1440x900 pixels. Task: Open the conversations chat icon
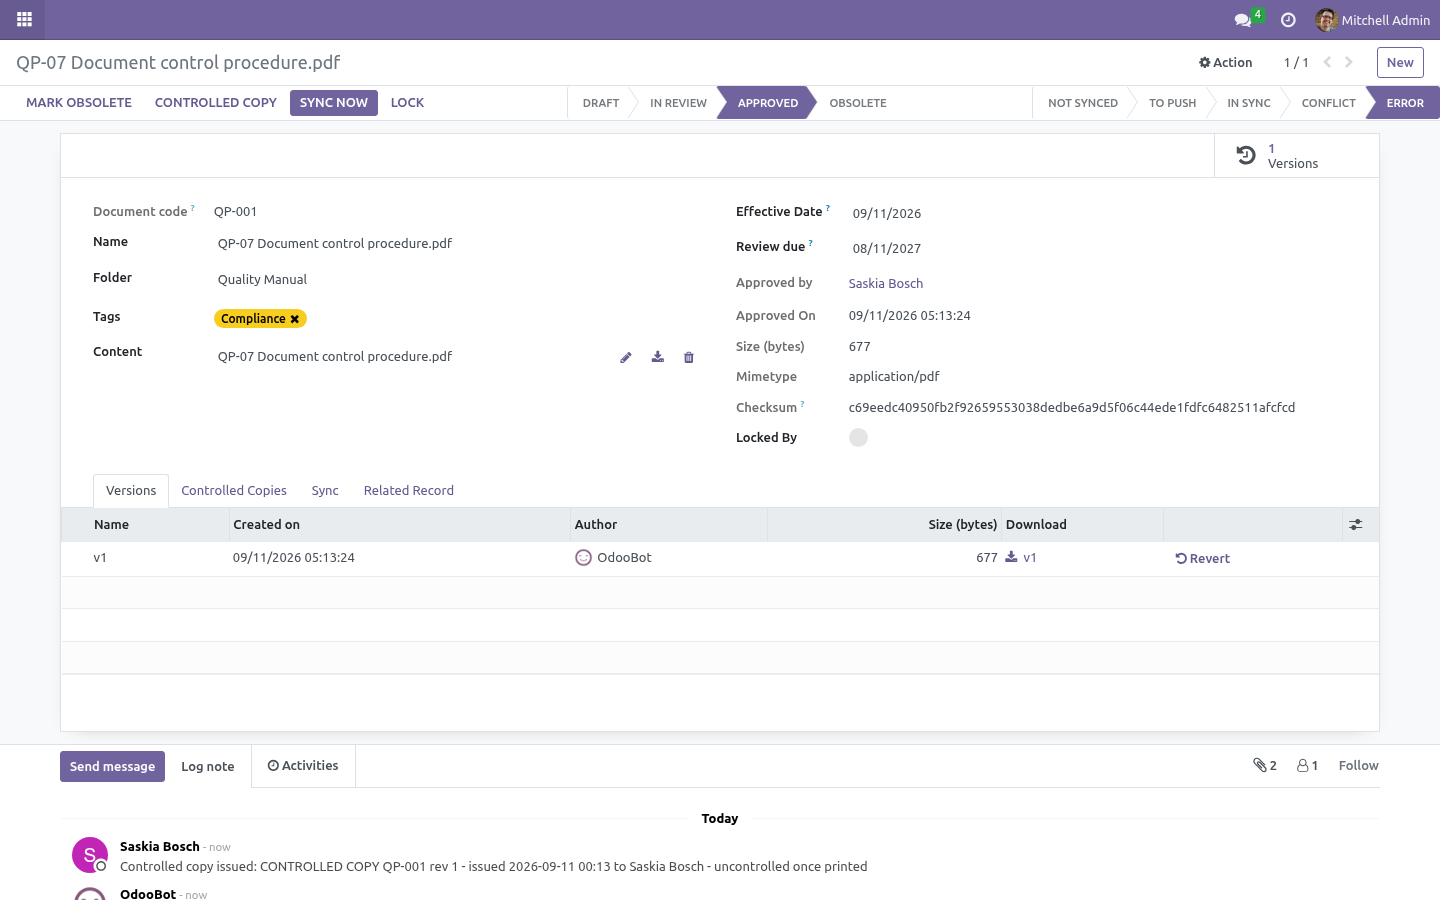click(1243, 20)
